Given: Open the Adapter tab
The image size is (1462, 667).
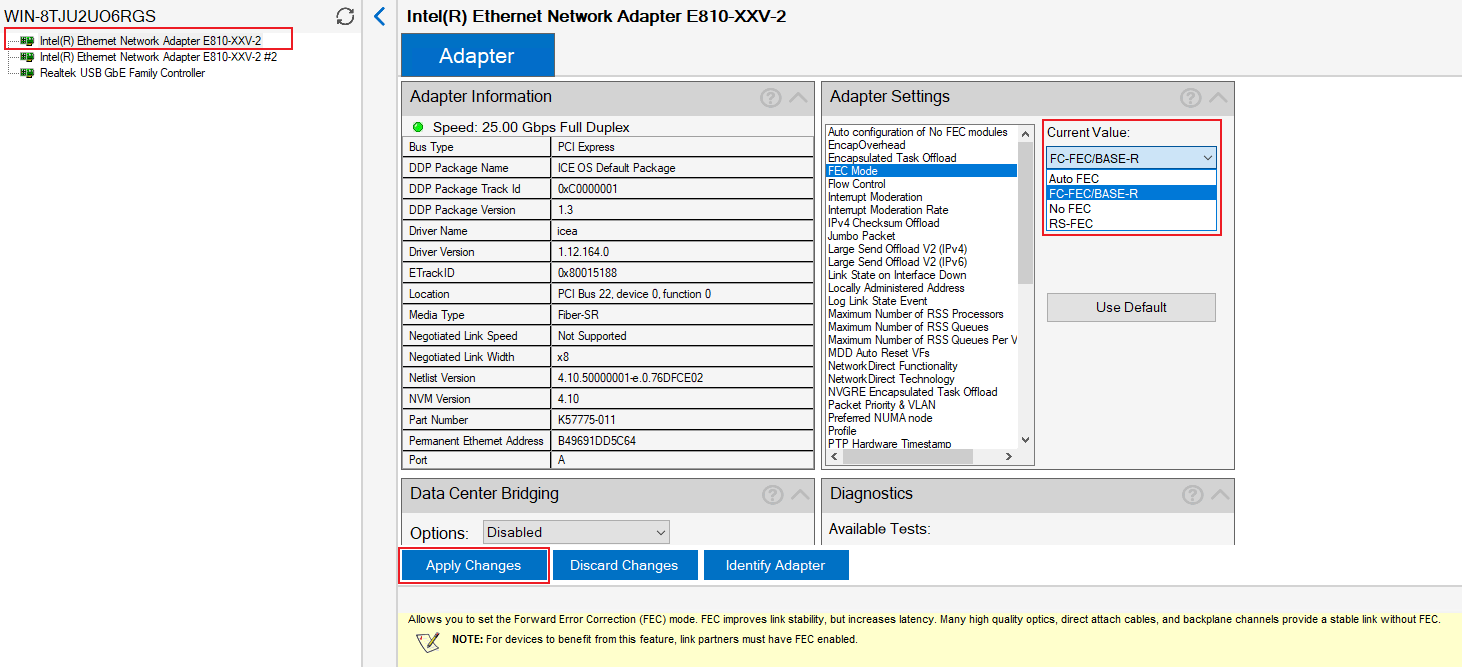Looking at the screenshot, I should click(x=477, y=55).
